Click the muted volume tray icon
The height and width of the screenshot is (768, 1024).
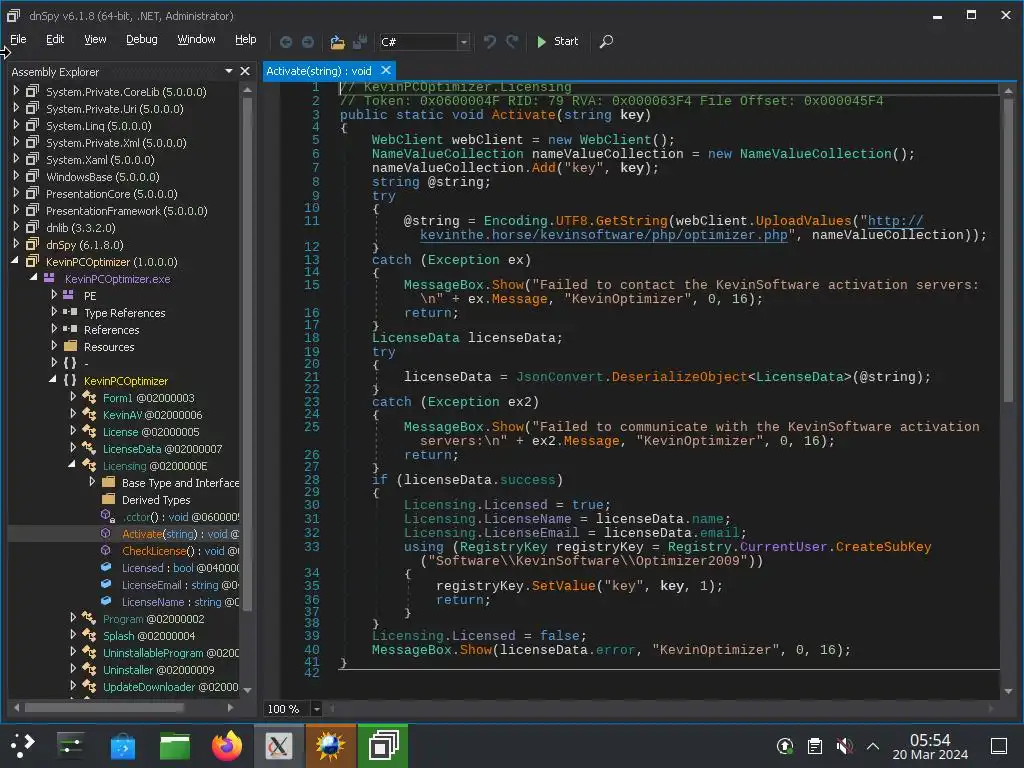[x=844, y=746]
